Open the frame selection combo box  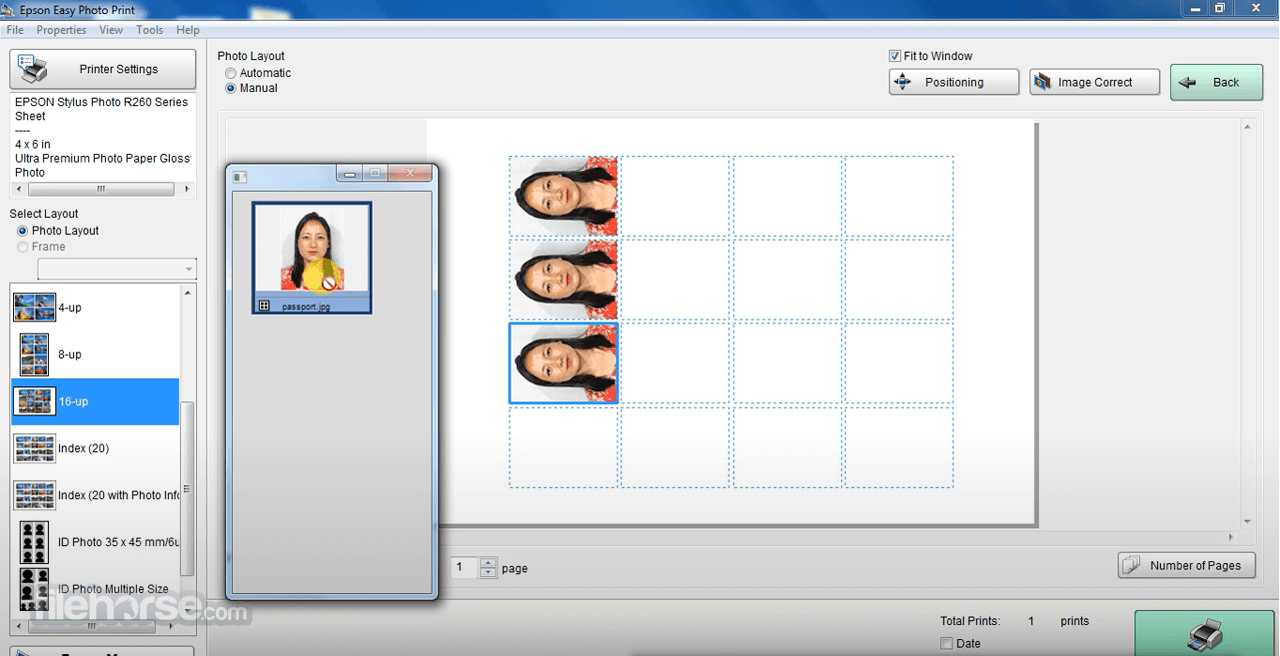117,269
